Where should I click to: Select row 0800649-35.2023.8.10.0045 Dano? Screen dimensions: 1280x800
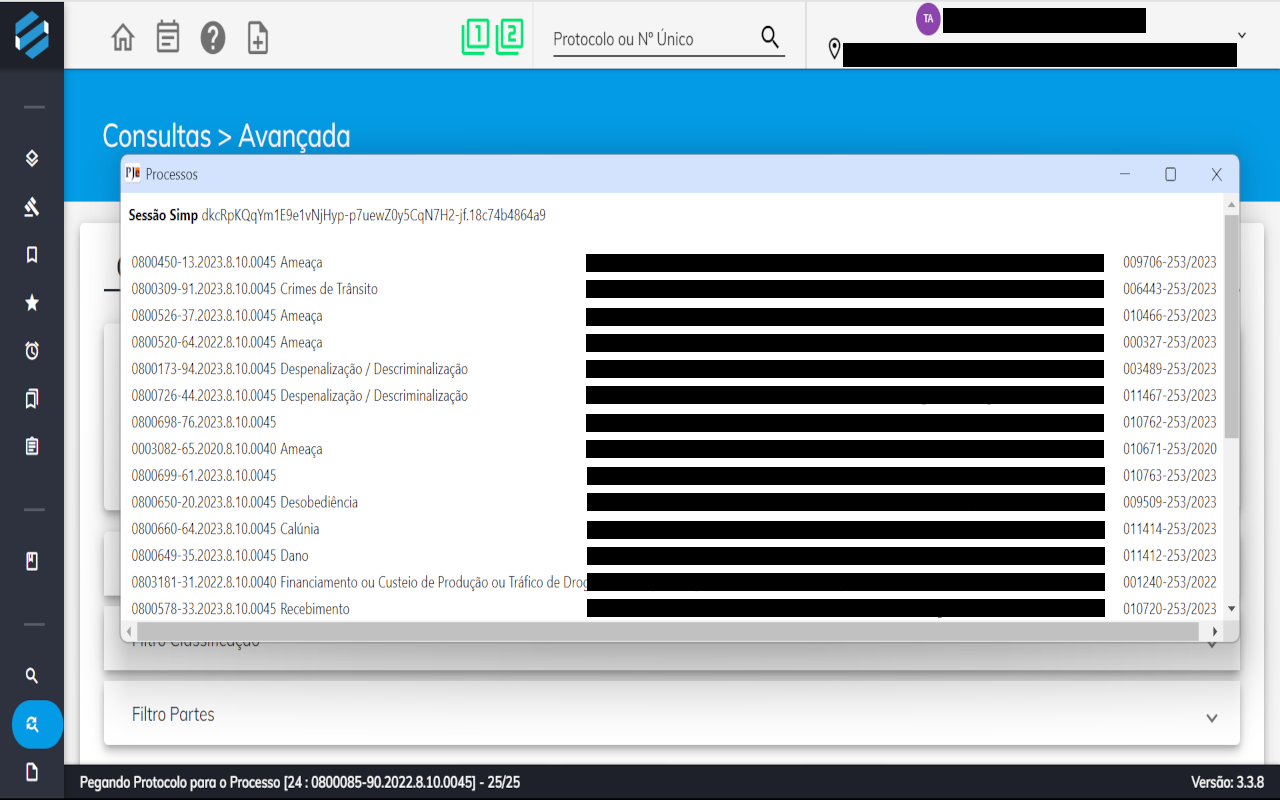(x=674, y=555)
